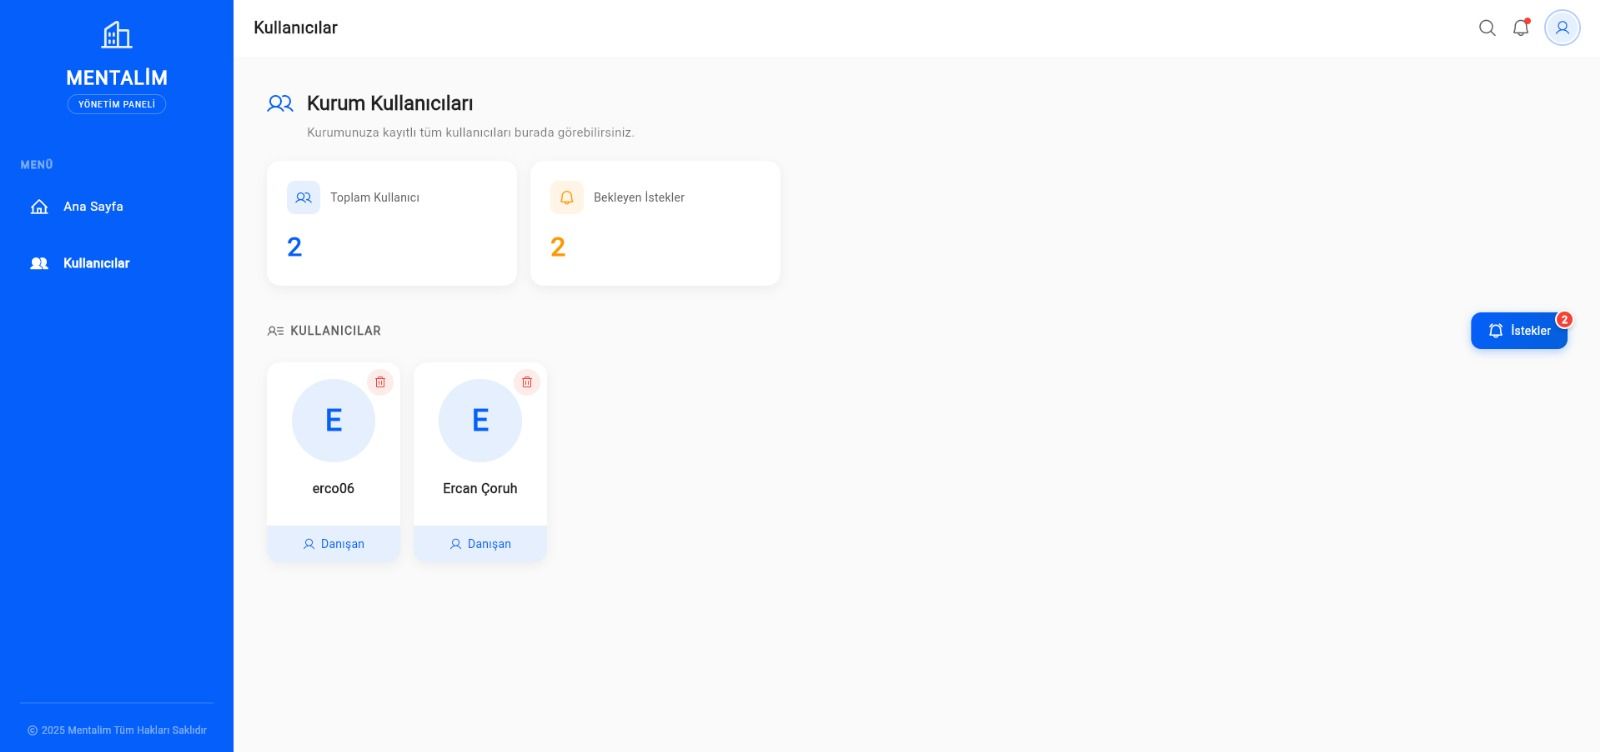Delete user erco06 with trash icon
The width and height of the screenshot is (1600, 752).
point(380,382)
